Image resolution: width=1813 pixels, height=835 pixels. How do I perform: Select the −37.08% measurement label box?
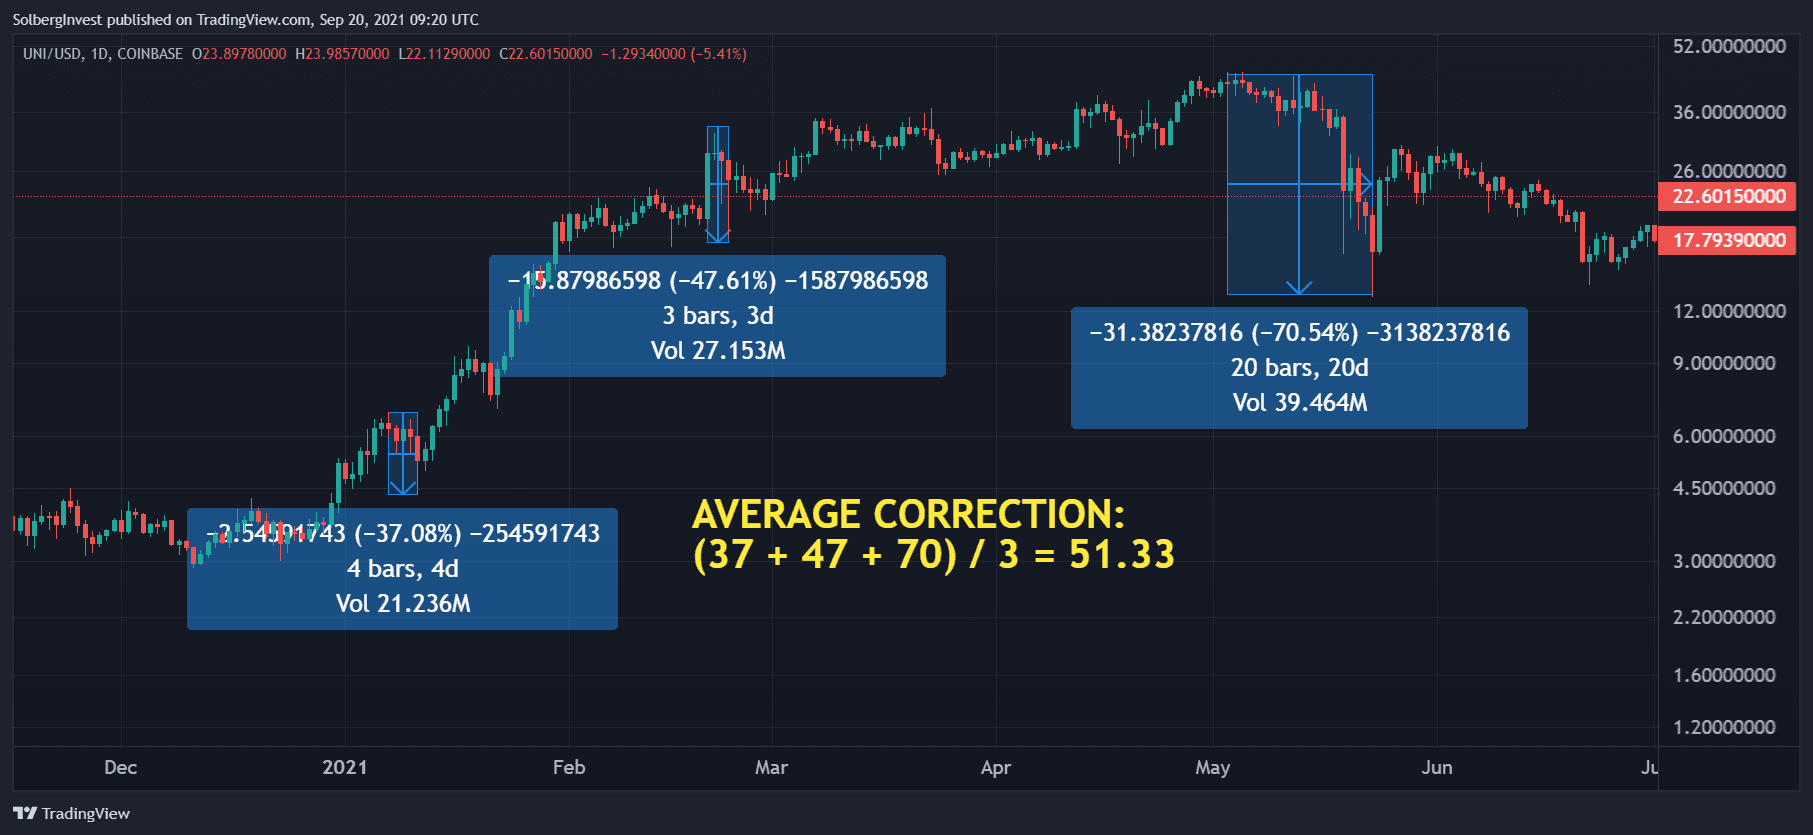point(402,568)
